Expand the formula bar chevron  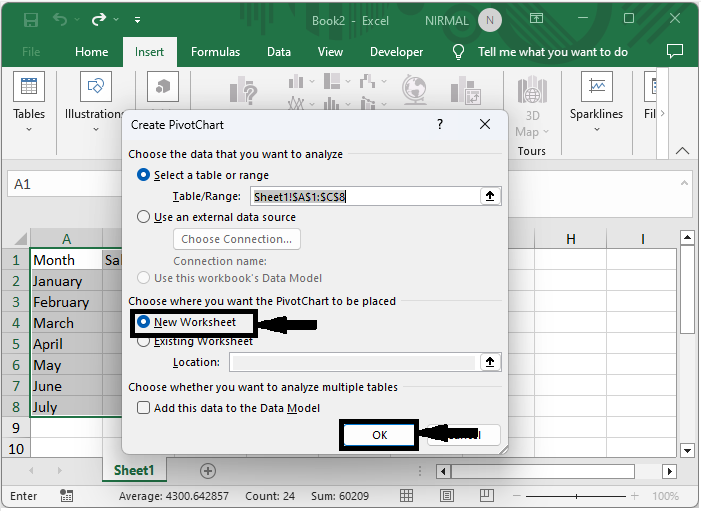684,183
